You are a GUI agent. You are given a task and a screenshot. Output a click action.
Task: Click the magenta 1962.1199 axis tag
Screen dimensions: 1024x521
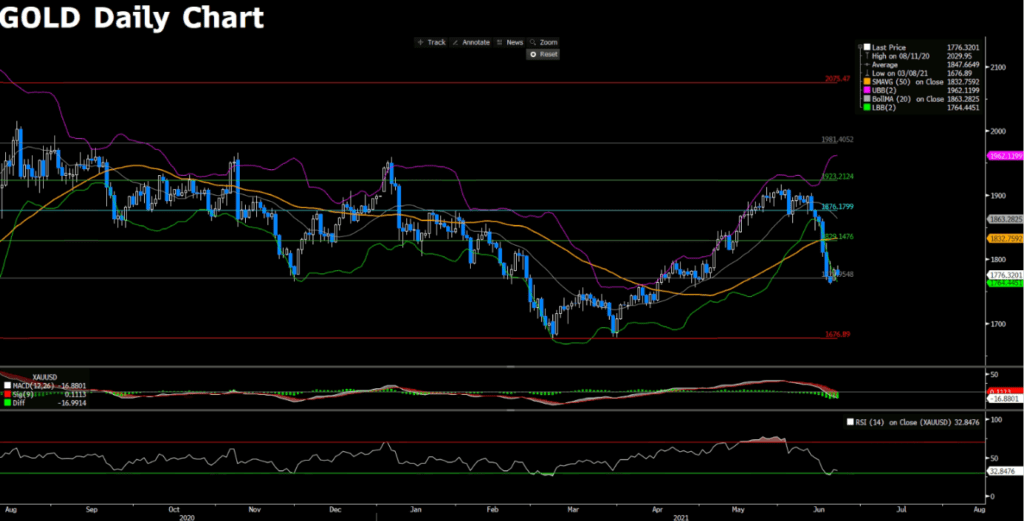[x=1006, y=157]
